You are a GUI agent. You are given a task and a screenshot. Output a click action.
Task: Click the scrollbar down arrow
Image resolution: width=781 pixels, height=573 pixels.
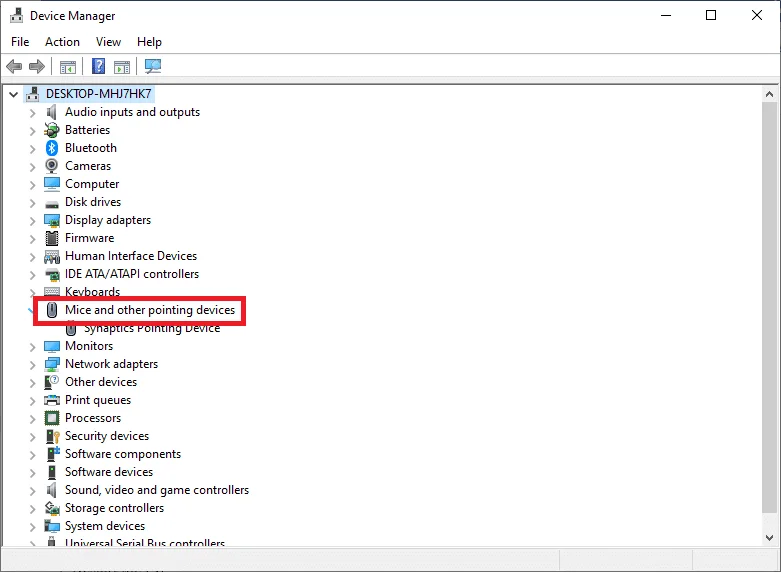pyautogui.click(x=769, y=538)
